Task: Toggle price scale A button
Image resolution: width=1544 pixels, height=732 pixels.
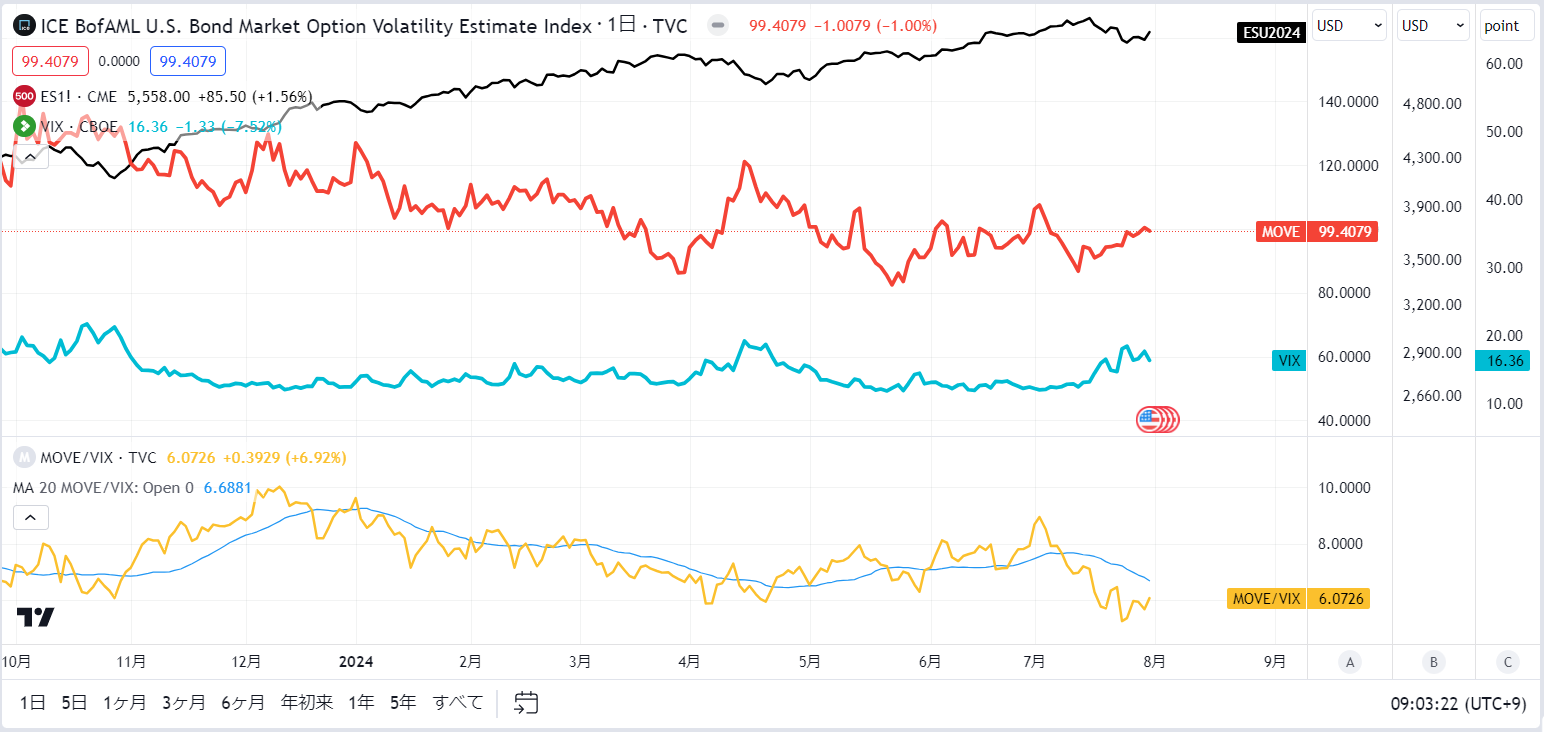Action: click(x=1350, y=661)
